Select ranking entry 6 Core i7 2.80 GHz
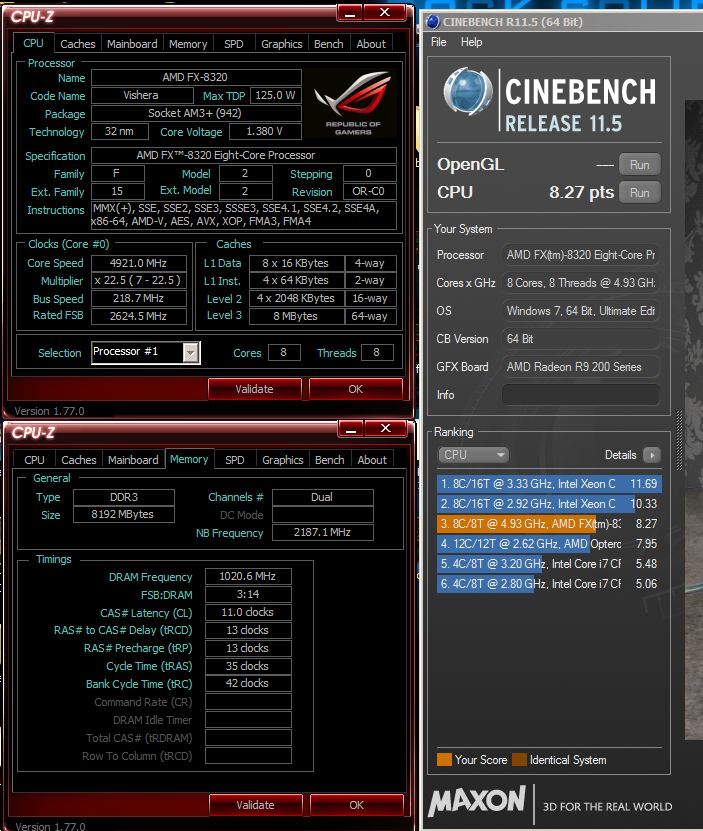 point(549,584)
